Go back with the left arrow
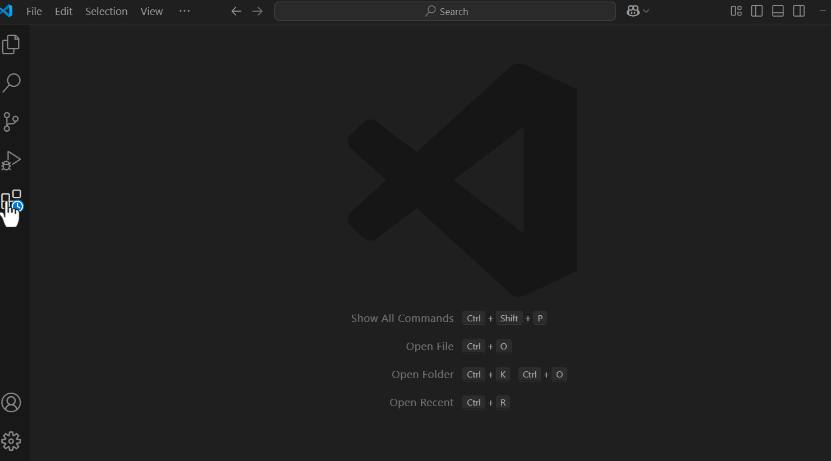Image resolution: width=831 pixels, height=461 pixels. 236,11
